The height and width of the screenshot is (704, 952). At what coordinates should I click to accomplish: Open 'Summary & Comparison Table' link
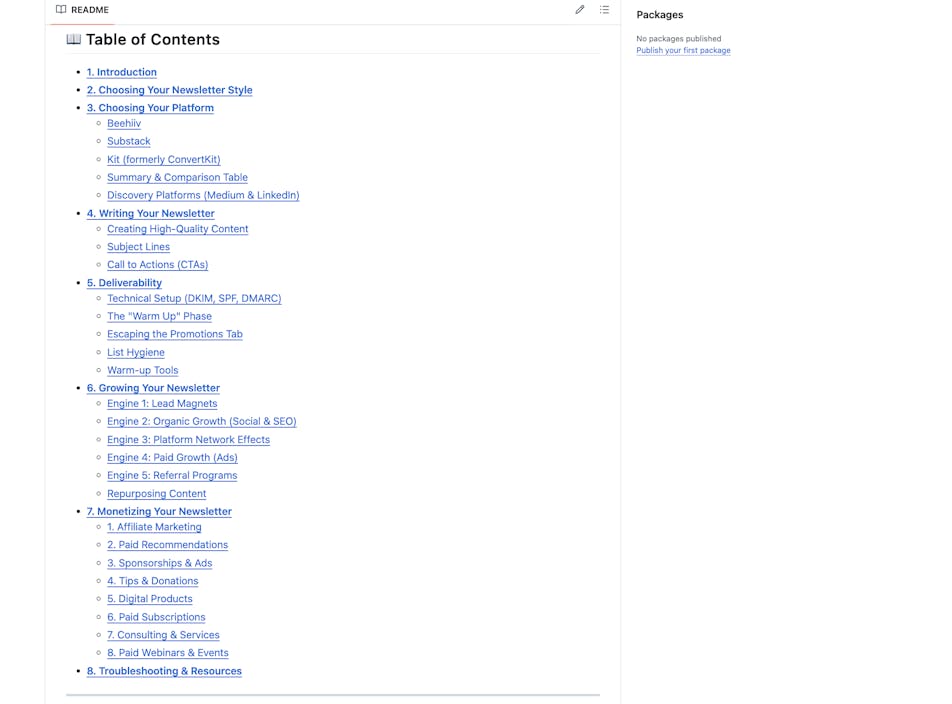click(x=177, y=177)
